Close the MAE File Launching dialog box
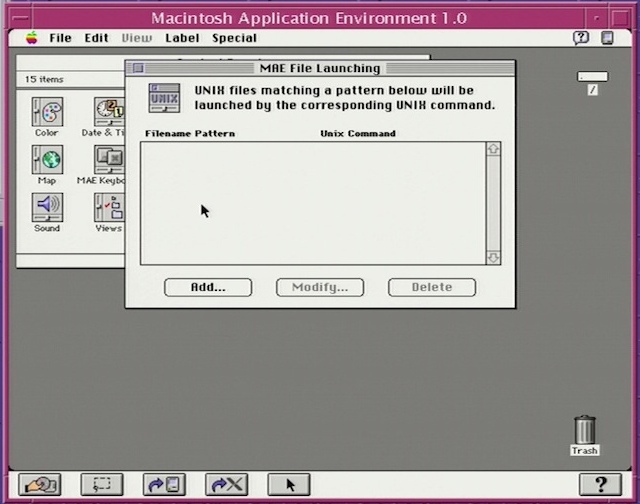 point(138,68)
